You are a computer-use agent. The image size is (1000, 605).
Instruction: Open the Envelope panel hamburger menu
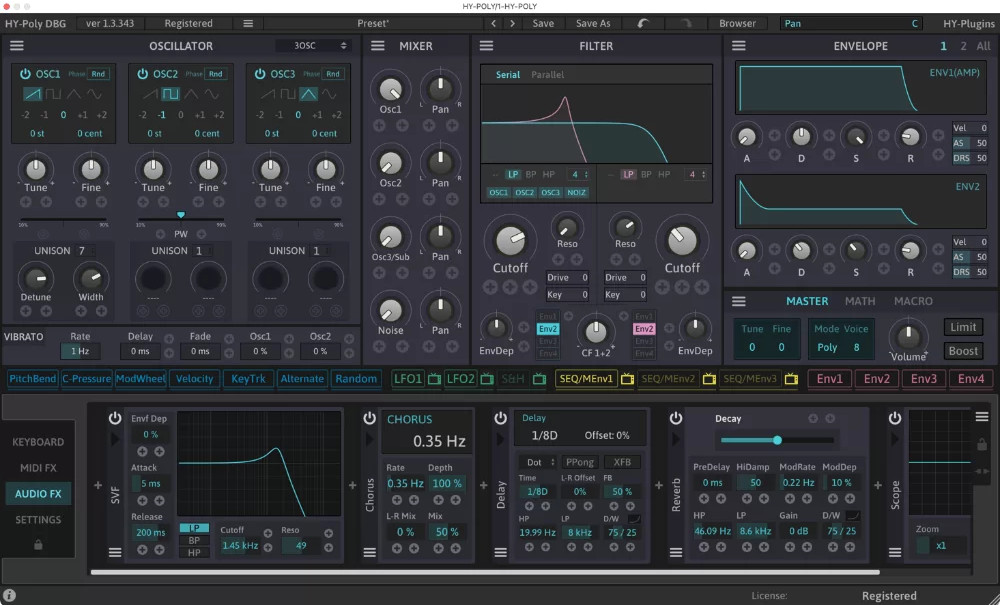[739, 45]
